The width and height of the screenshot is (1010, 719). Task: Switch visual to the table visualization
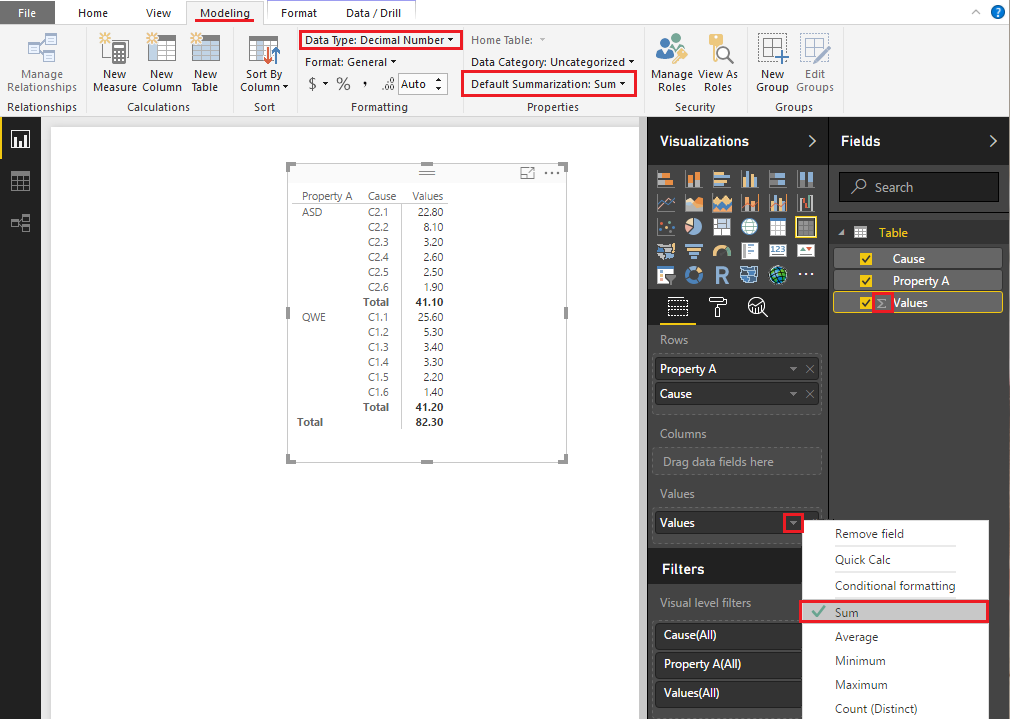tap(778, 227)
